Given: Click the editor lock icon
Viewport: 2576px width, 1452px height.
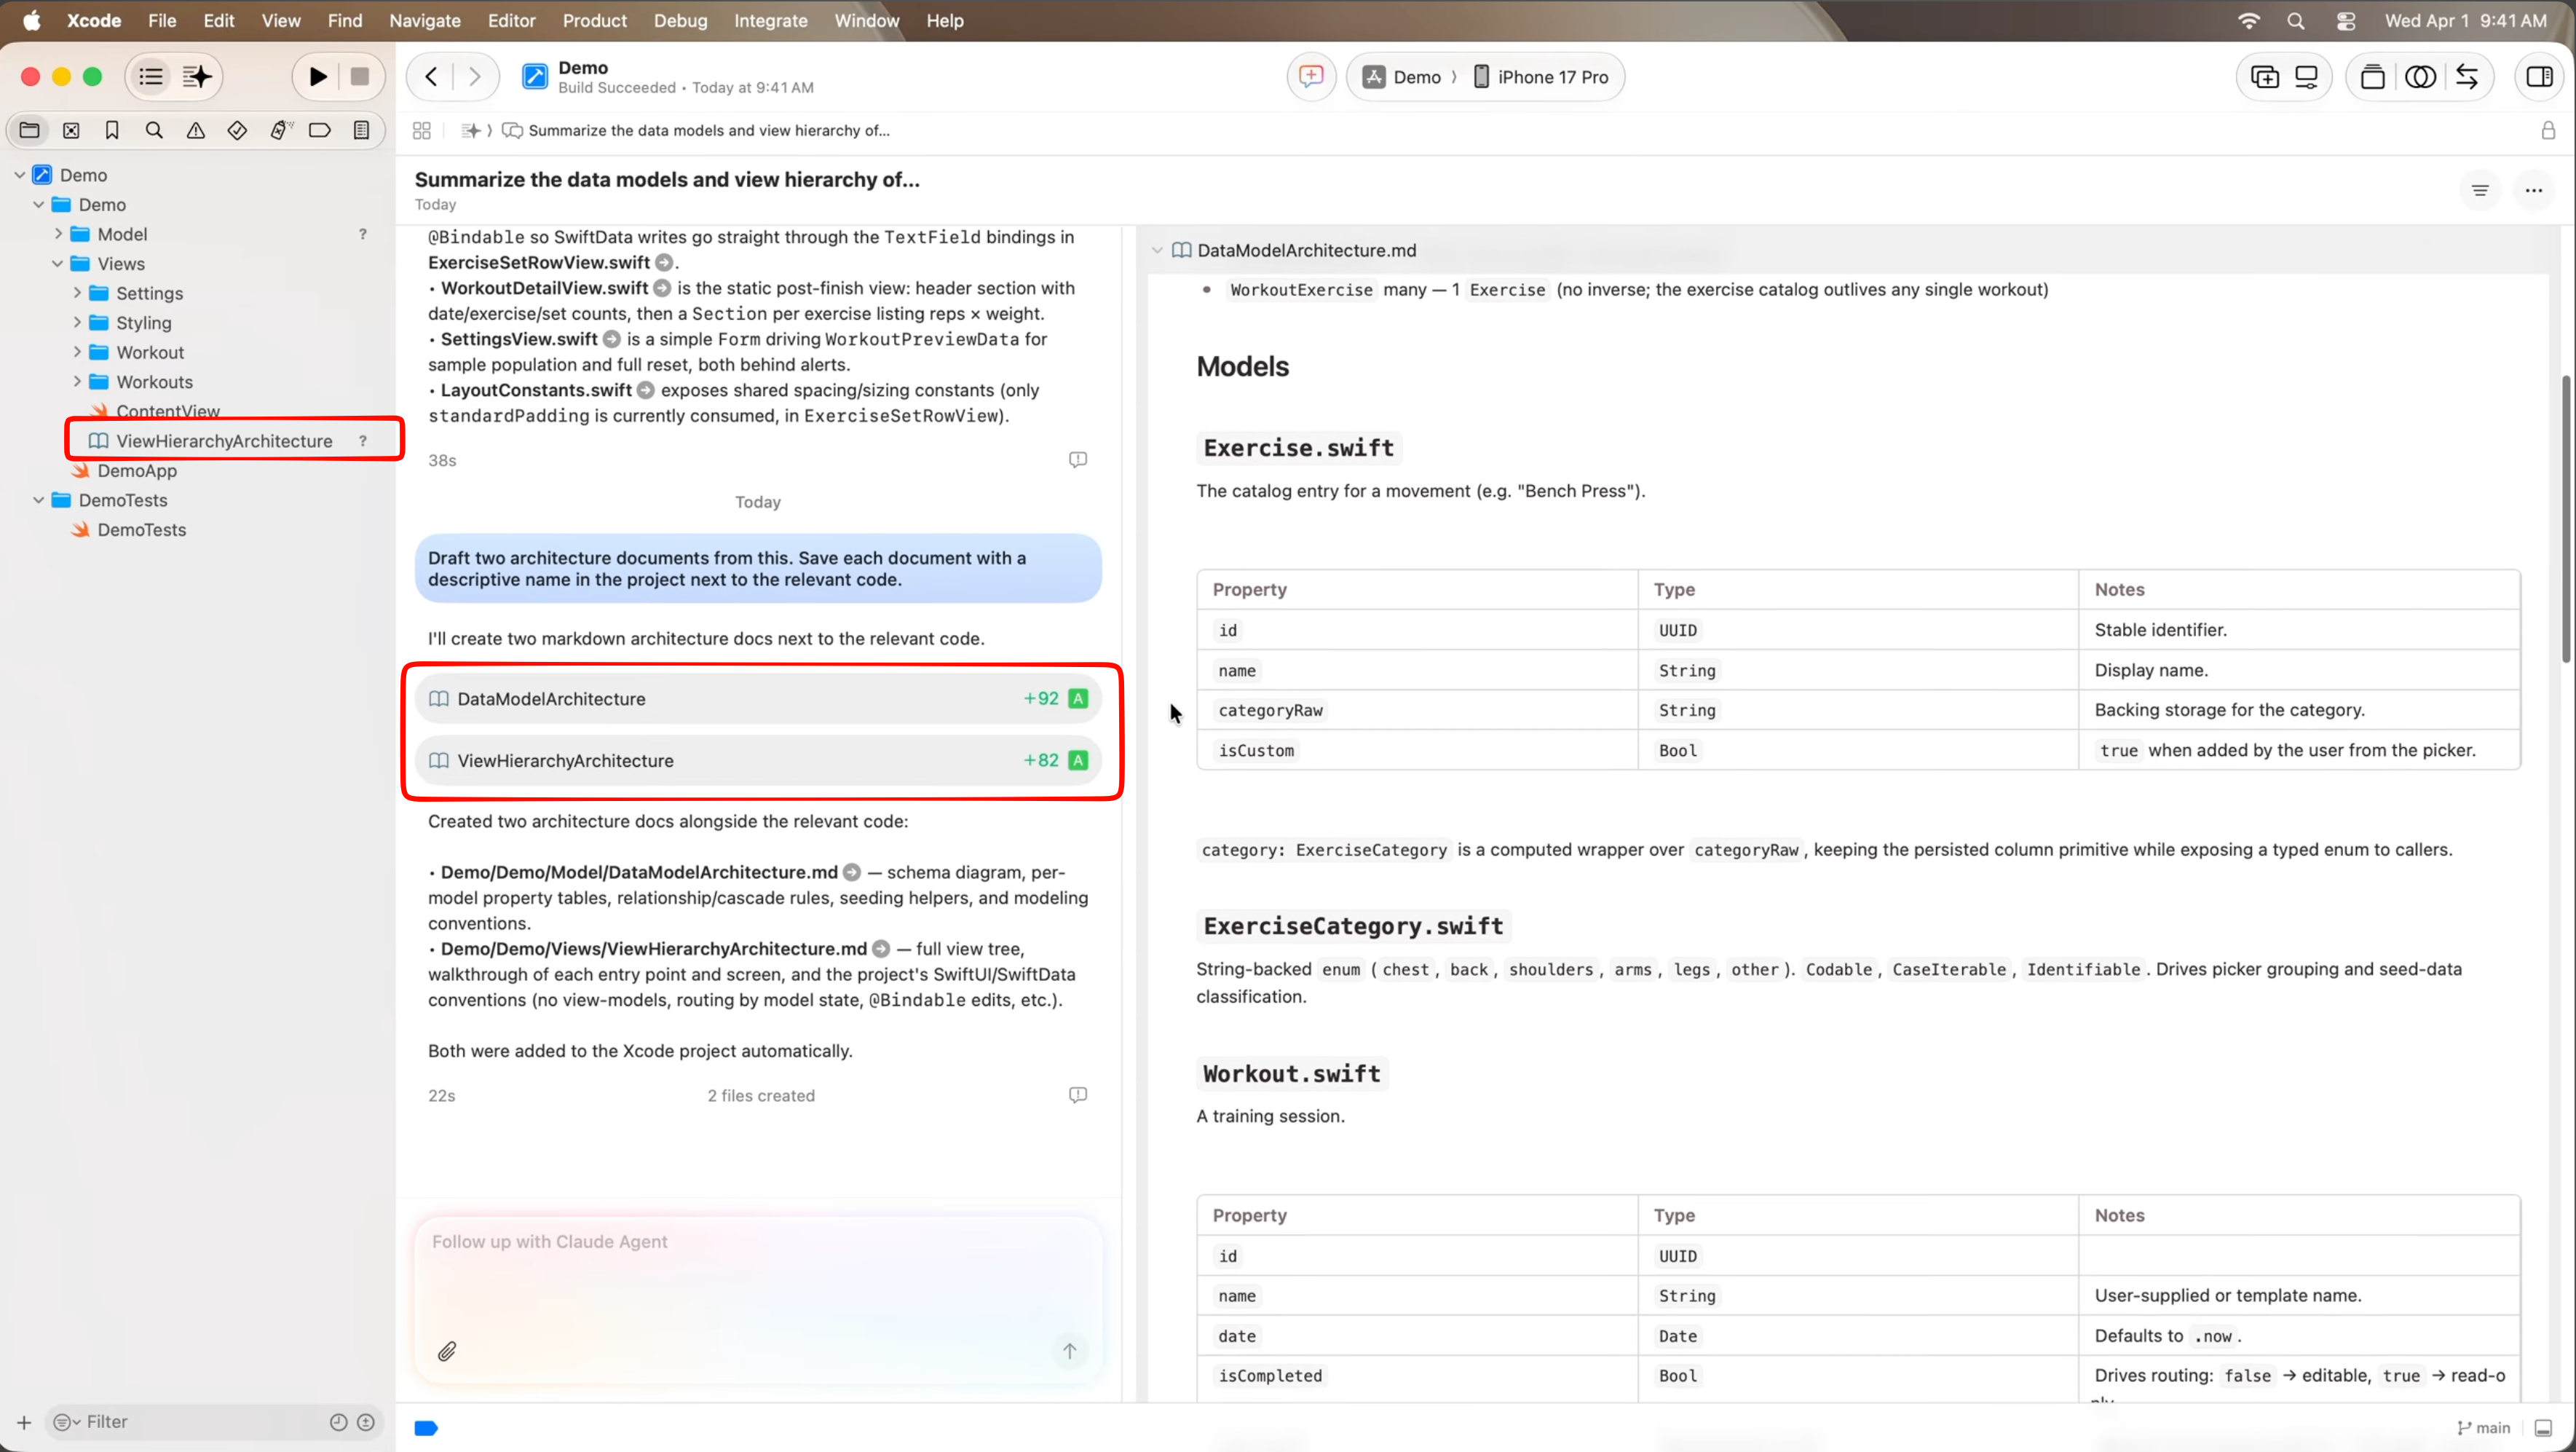Looking at the screenshot, I should point(2548,131).
